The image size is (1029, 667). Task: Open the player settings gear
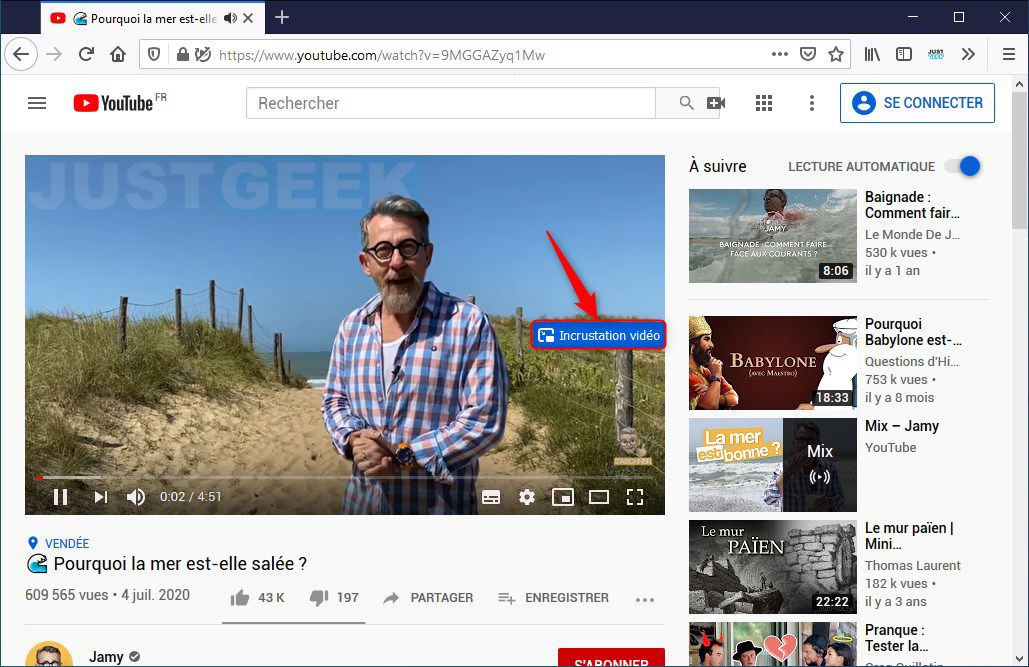(x=526, y=497)
